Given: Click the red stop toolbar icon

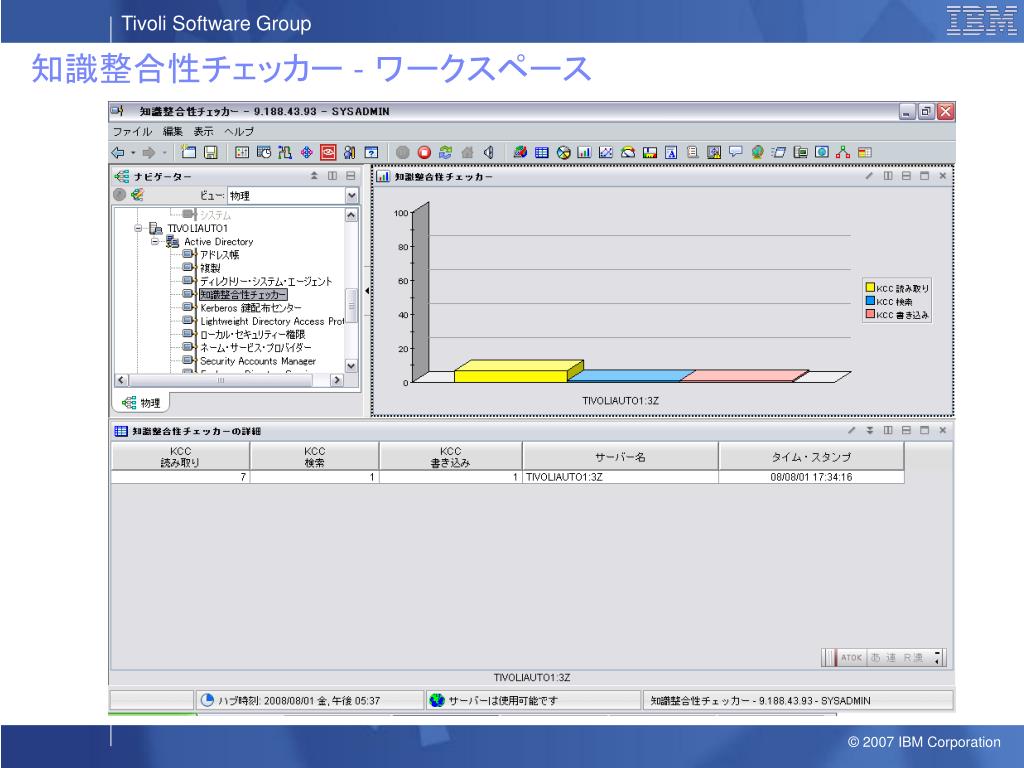Looking at the screenshot, I should click(x=424, y=152).
